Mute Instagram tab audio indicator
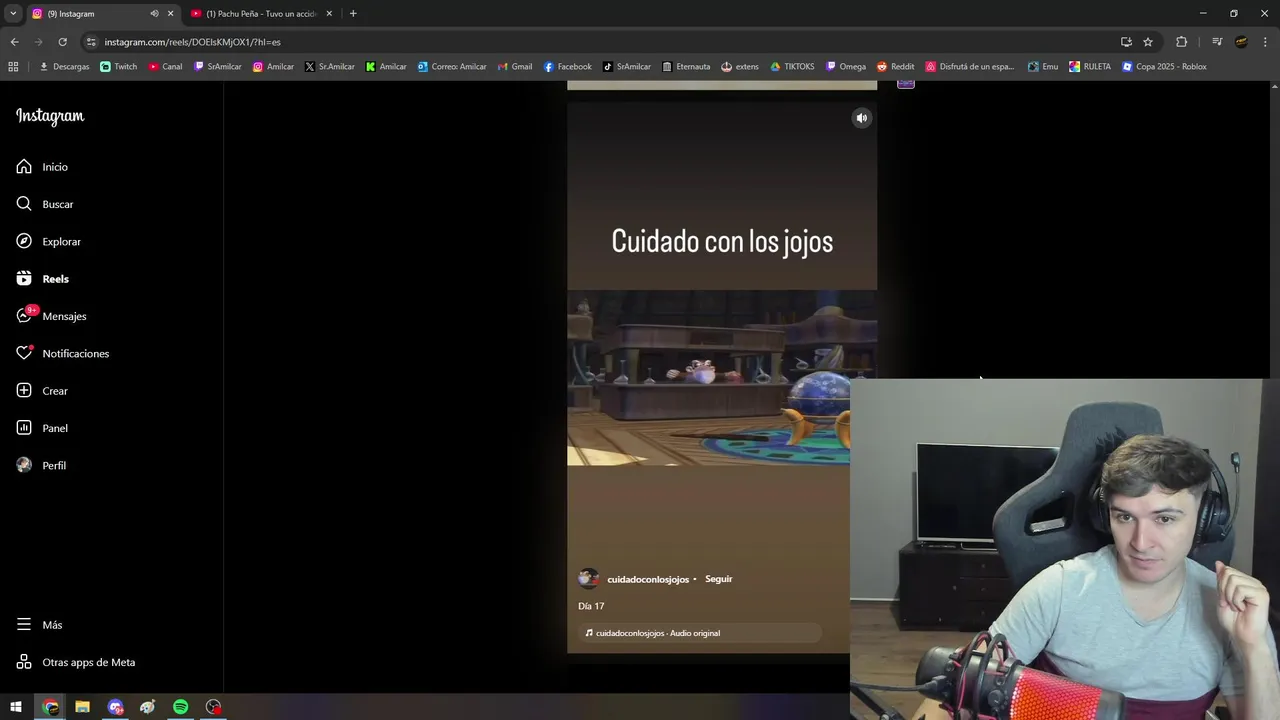 pos(154,14)
